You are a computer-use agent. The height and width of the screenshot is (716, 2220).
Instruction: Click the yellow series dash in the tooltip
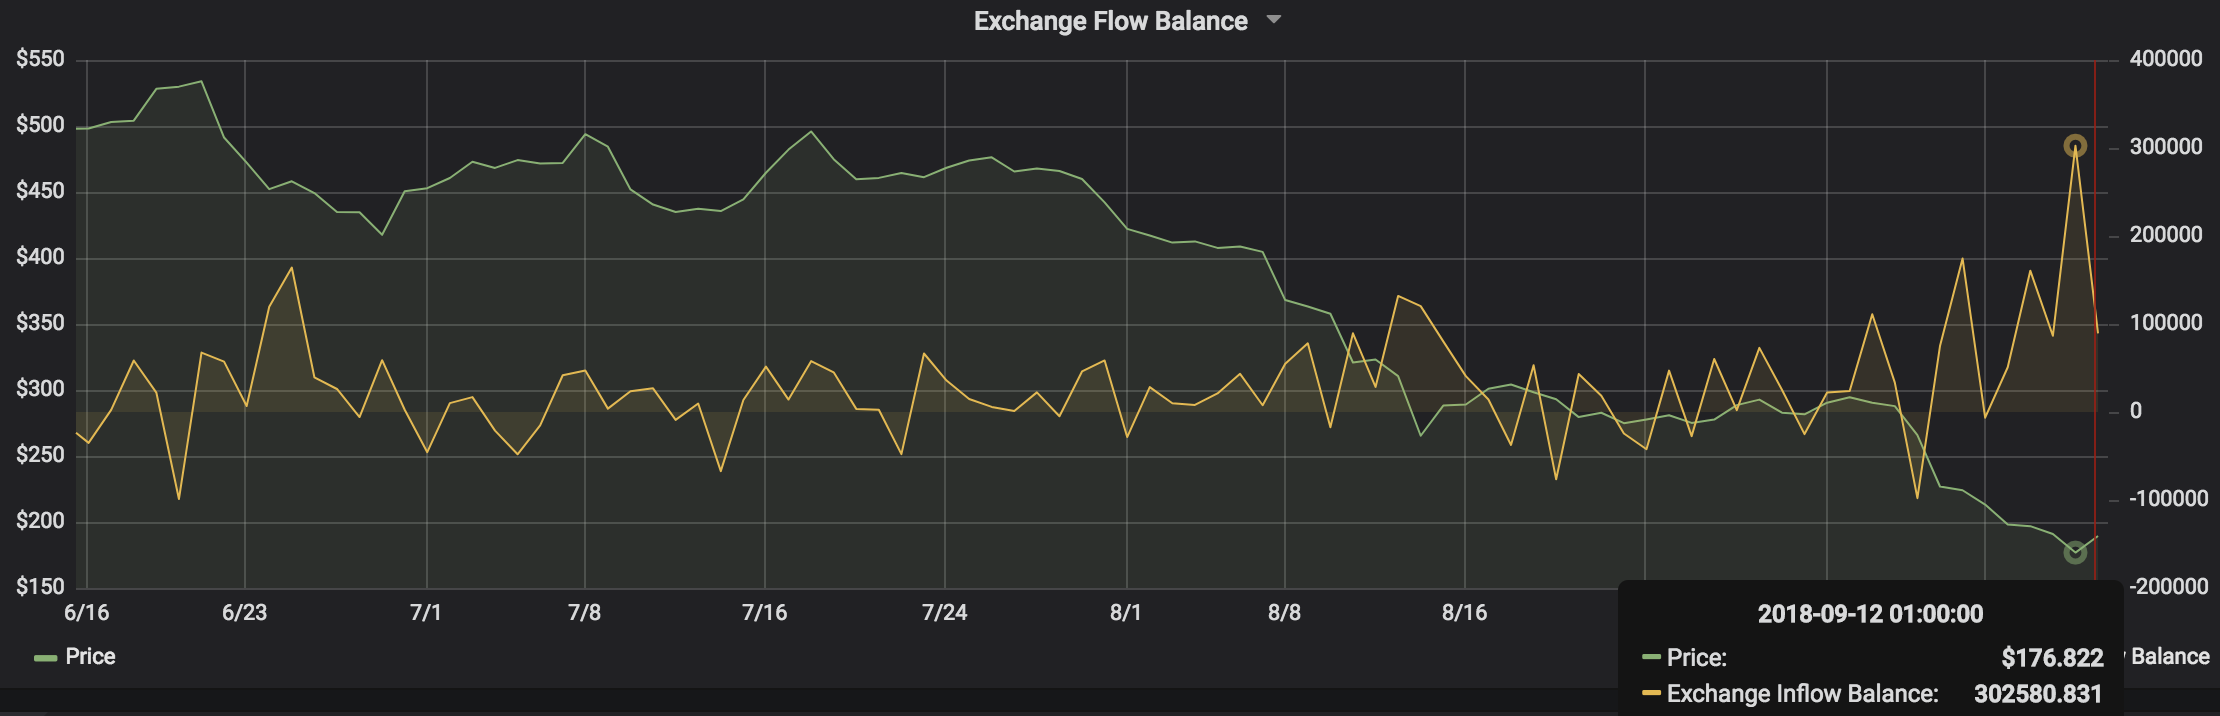pos(1651,693)
